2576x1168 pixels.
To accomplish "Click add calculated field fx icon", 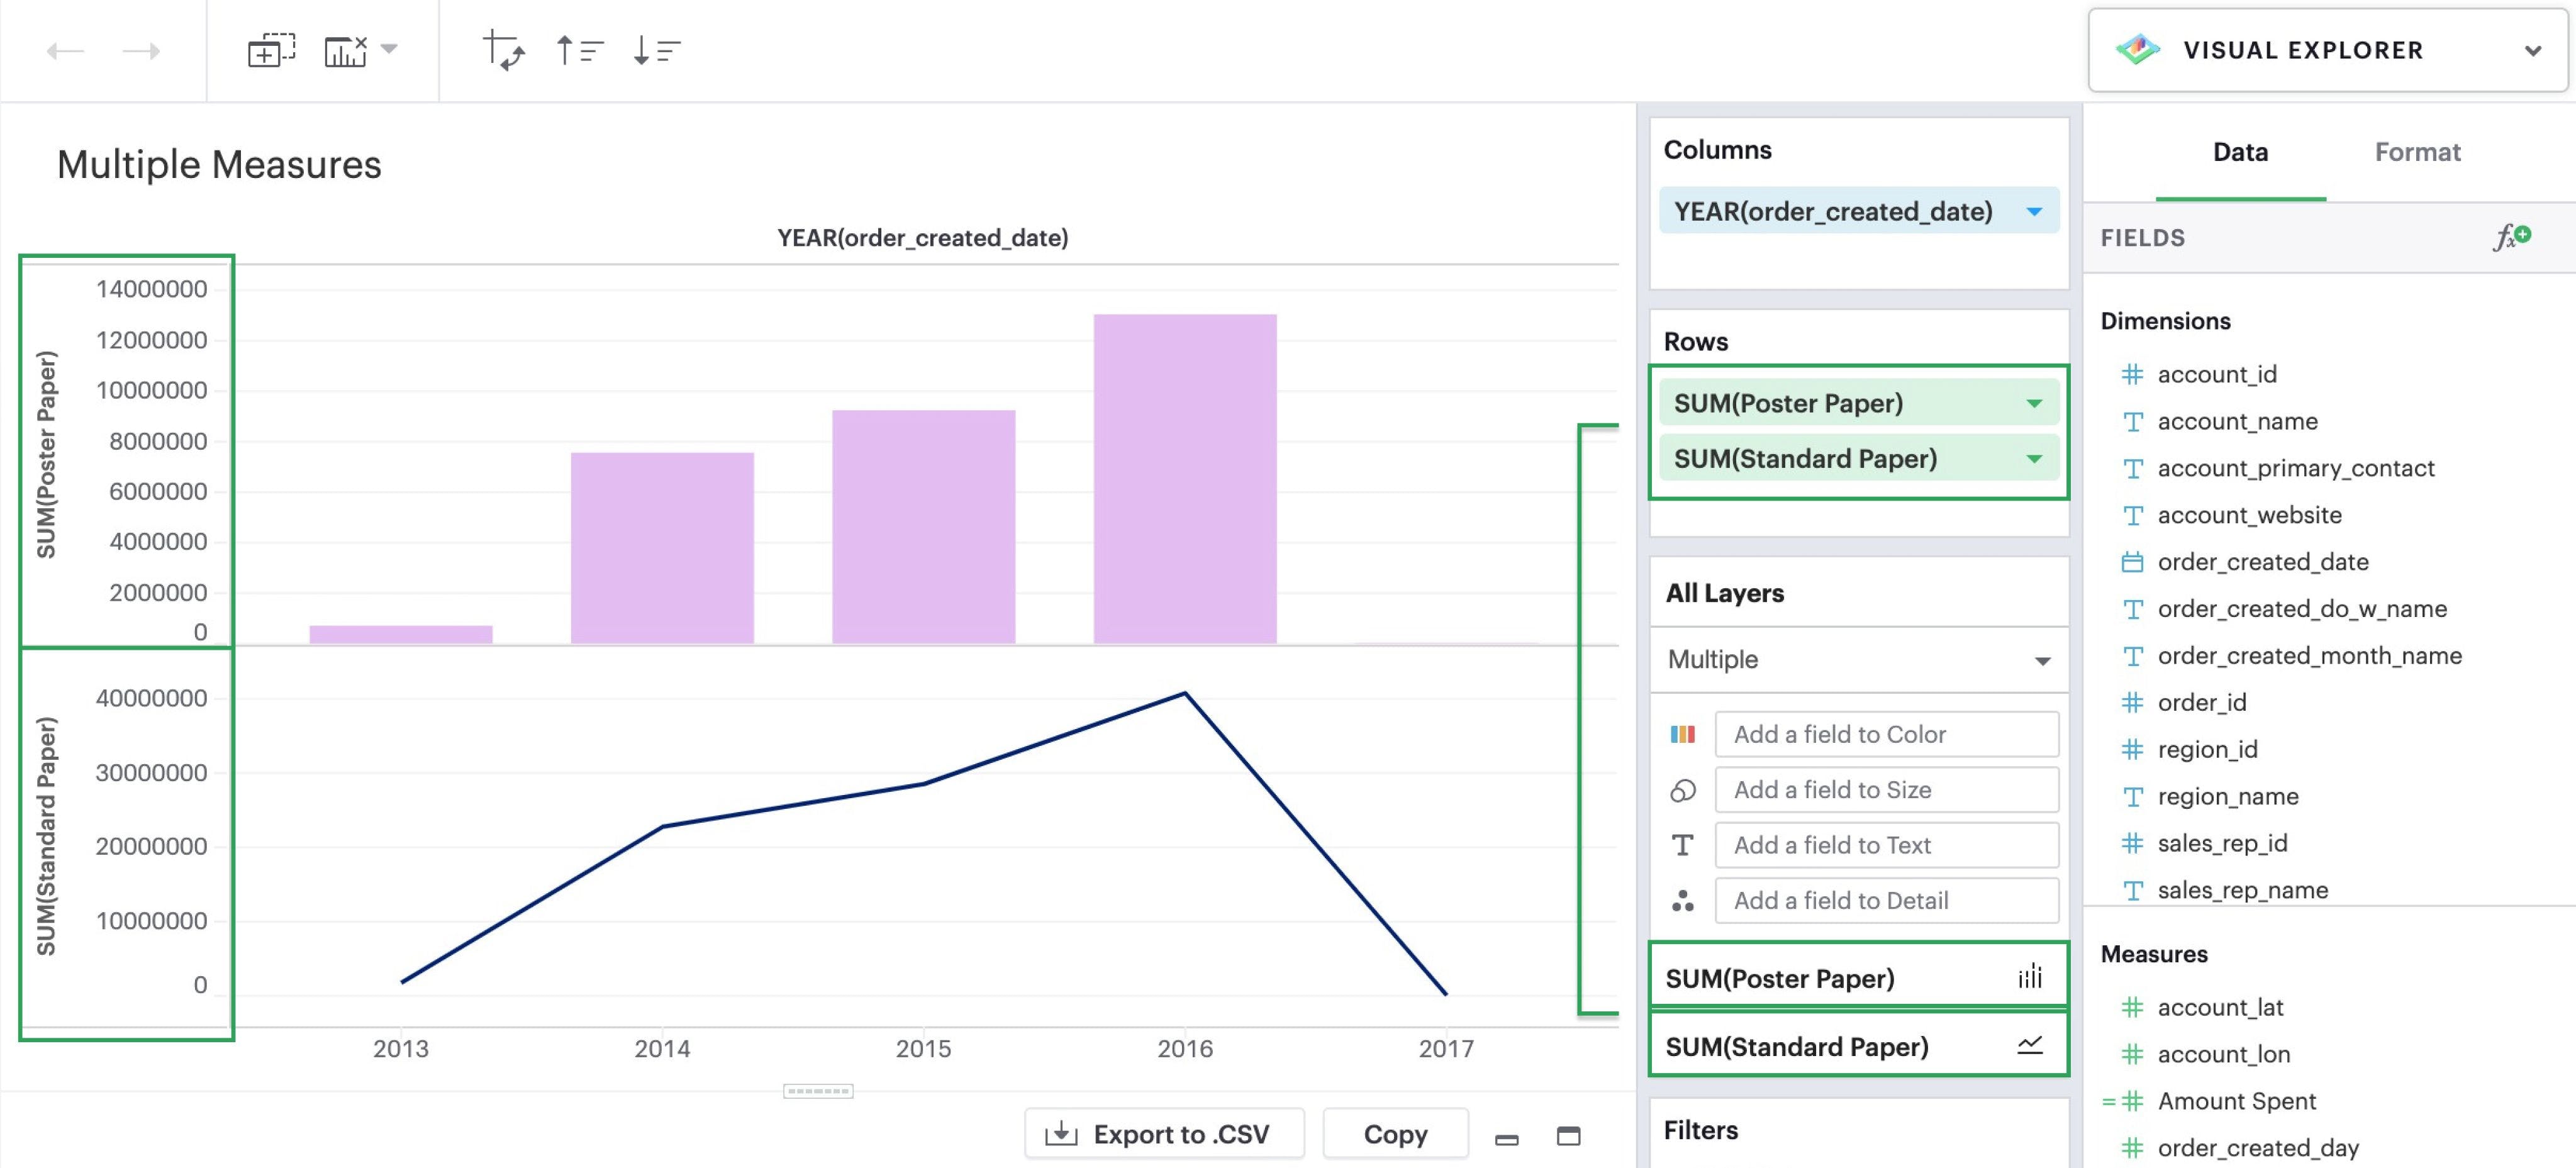I will click(2511, 237).
